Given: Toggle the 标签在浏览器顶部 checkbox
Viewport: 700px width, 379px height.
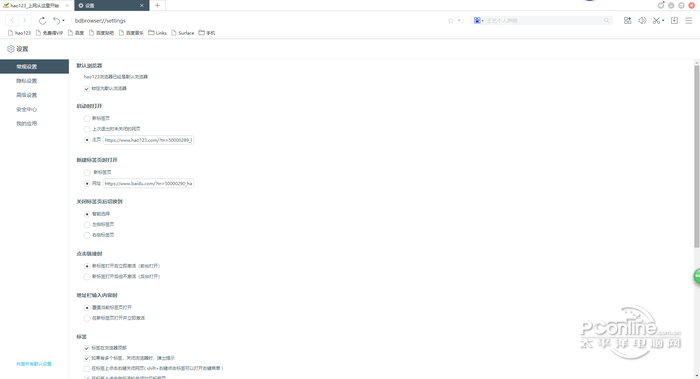Looking at the screenshot, I should tap(87, 348).
